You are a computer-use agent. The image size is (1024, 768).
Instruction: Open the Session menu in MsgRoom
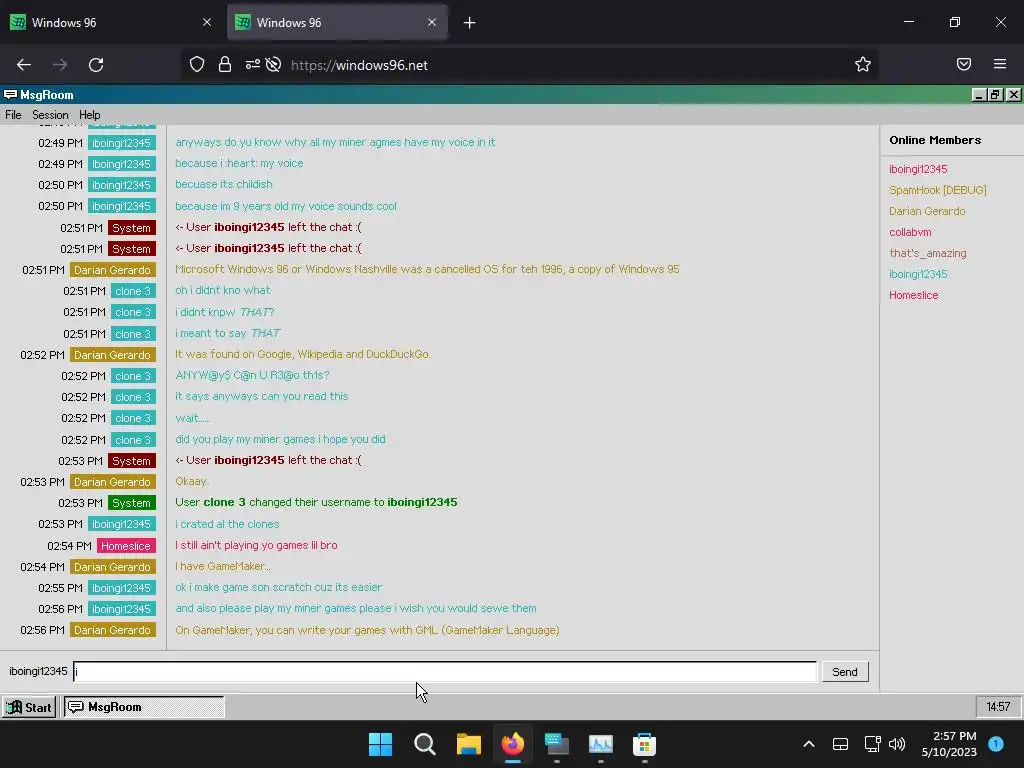point(50,115)
